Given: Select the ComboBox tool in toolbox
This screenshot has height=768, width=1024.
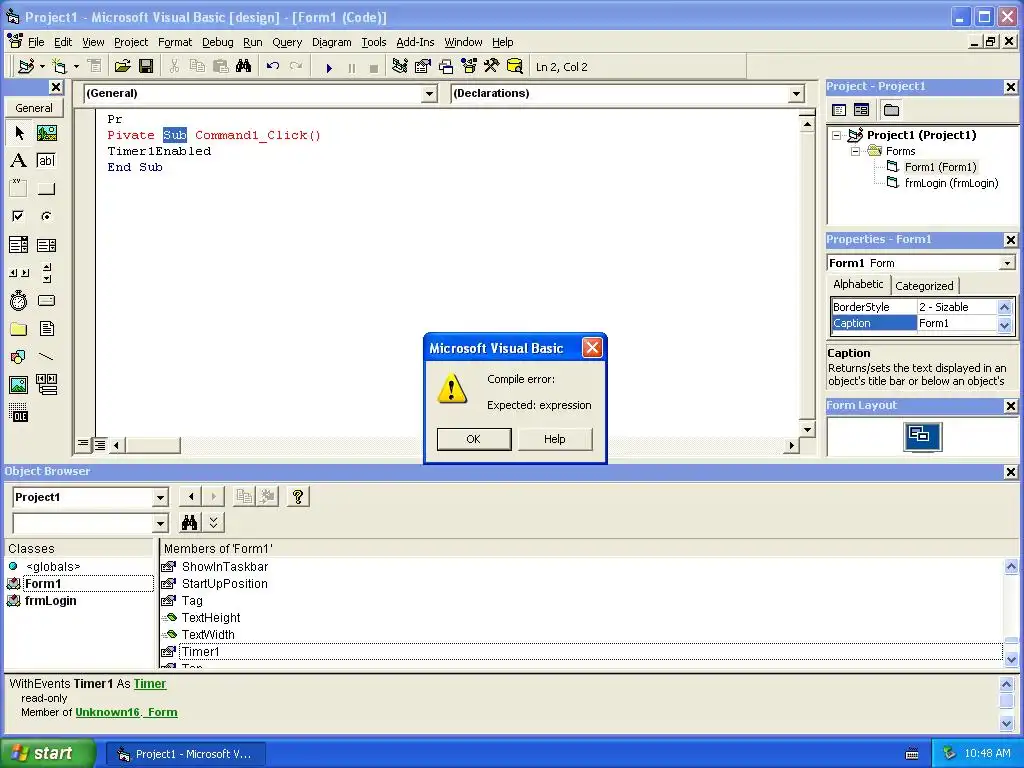Looking at the screenshot, I should pyautogui.click(x=19, y=245).
